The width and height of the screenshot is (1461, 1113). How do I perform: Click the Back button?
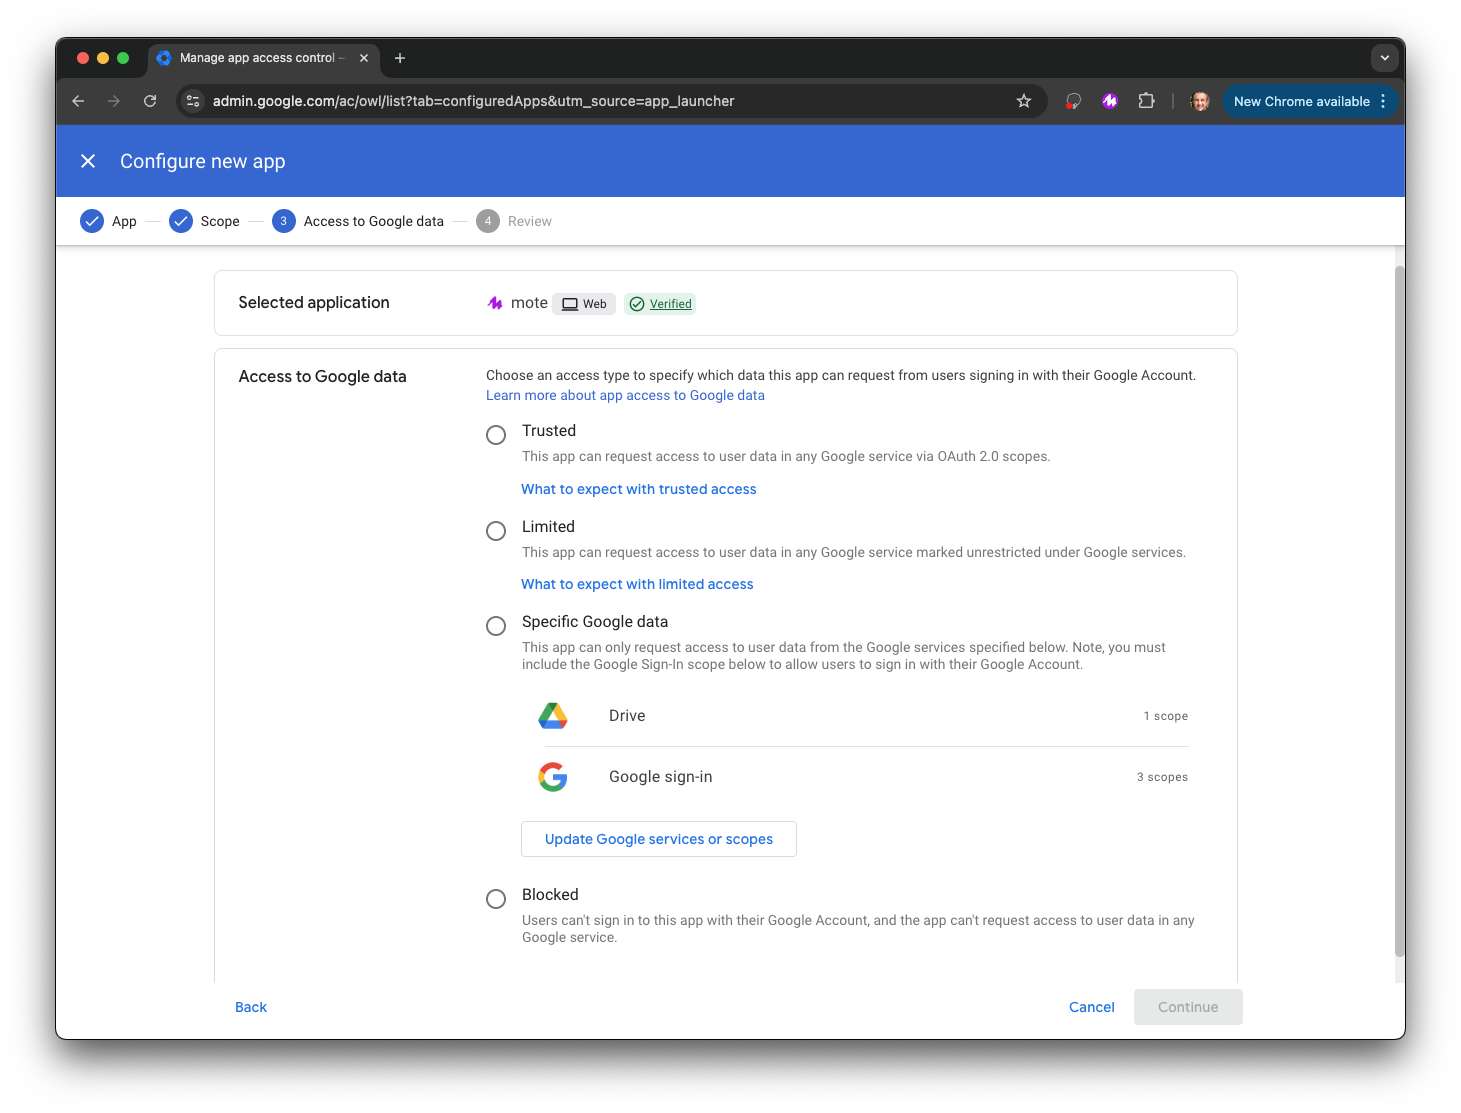coord(251,1007)
